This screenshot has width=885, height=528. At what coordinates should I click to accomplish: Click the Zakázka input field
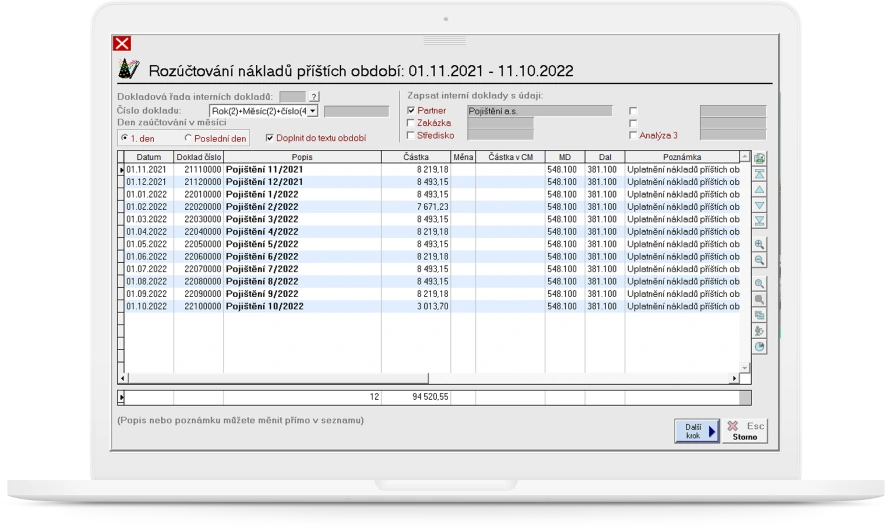(x=501, y=123)
